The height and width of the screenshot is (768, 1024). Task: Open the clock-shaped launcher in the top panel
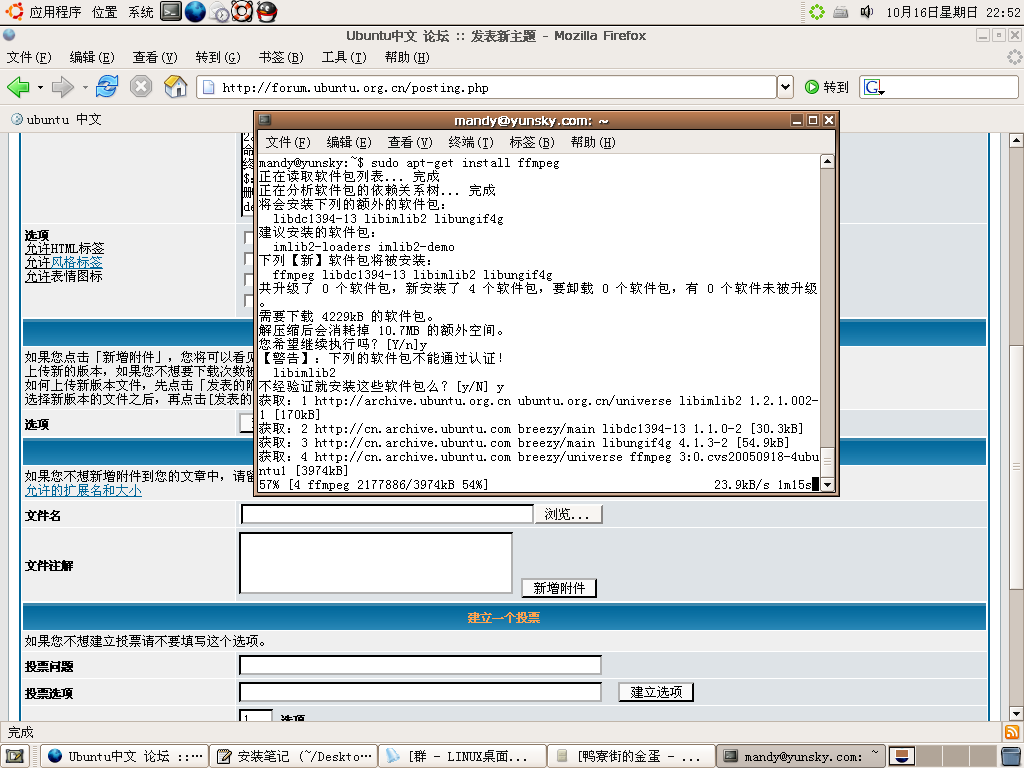tap(219, 12)
